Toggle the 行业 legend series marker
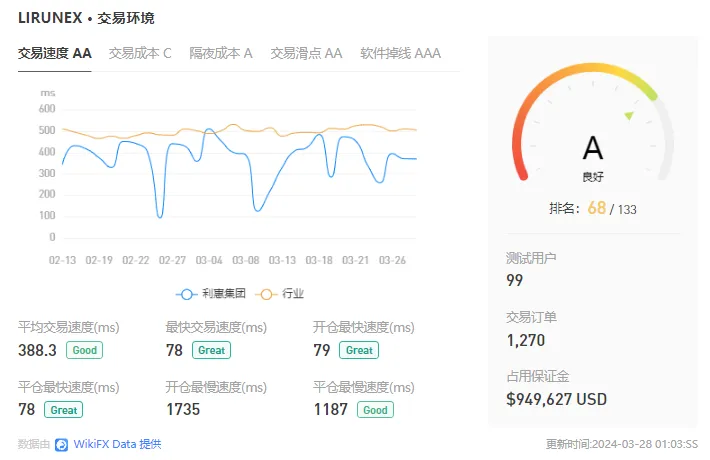 pyautogui.click(x=266, y=294)
